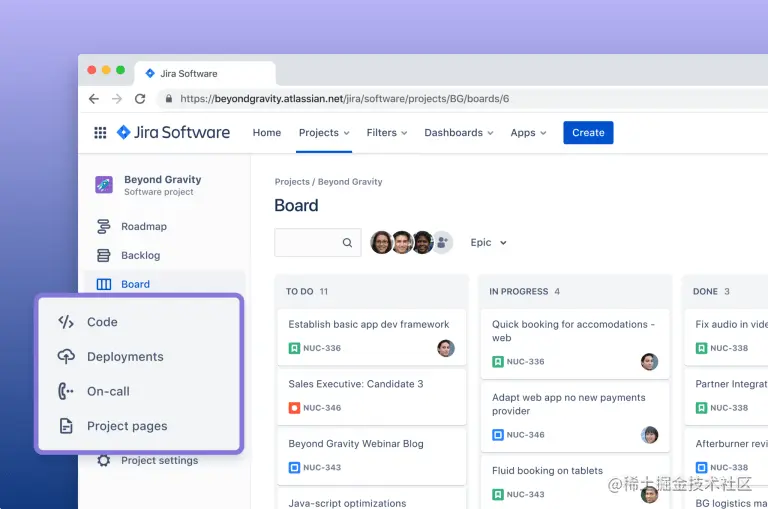Click the Code brackets icon
The width and height of the screenshot is (768, 509).
(x=66, y=322)
